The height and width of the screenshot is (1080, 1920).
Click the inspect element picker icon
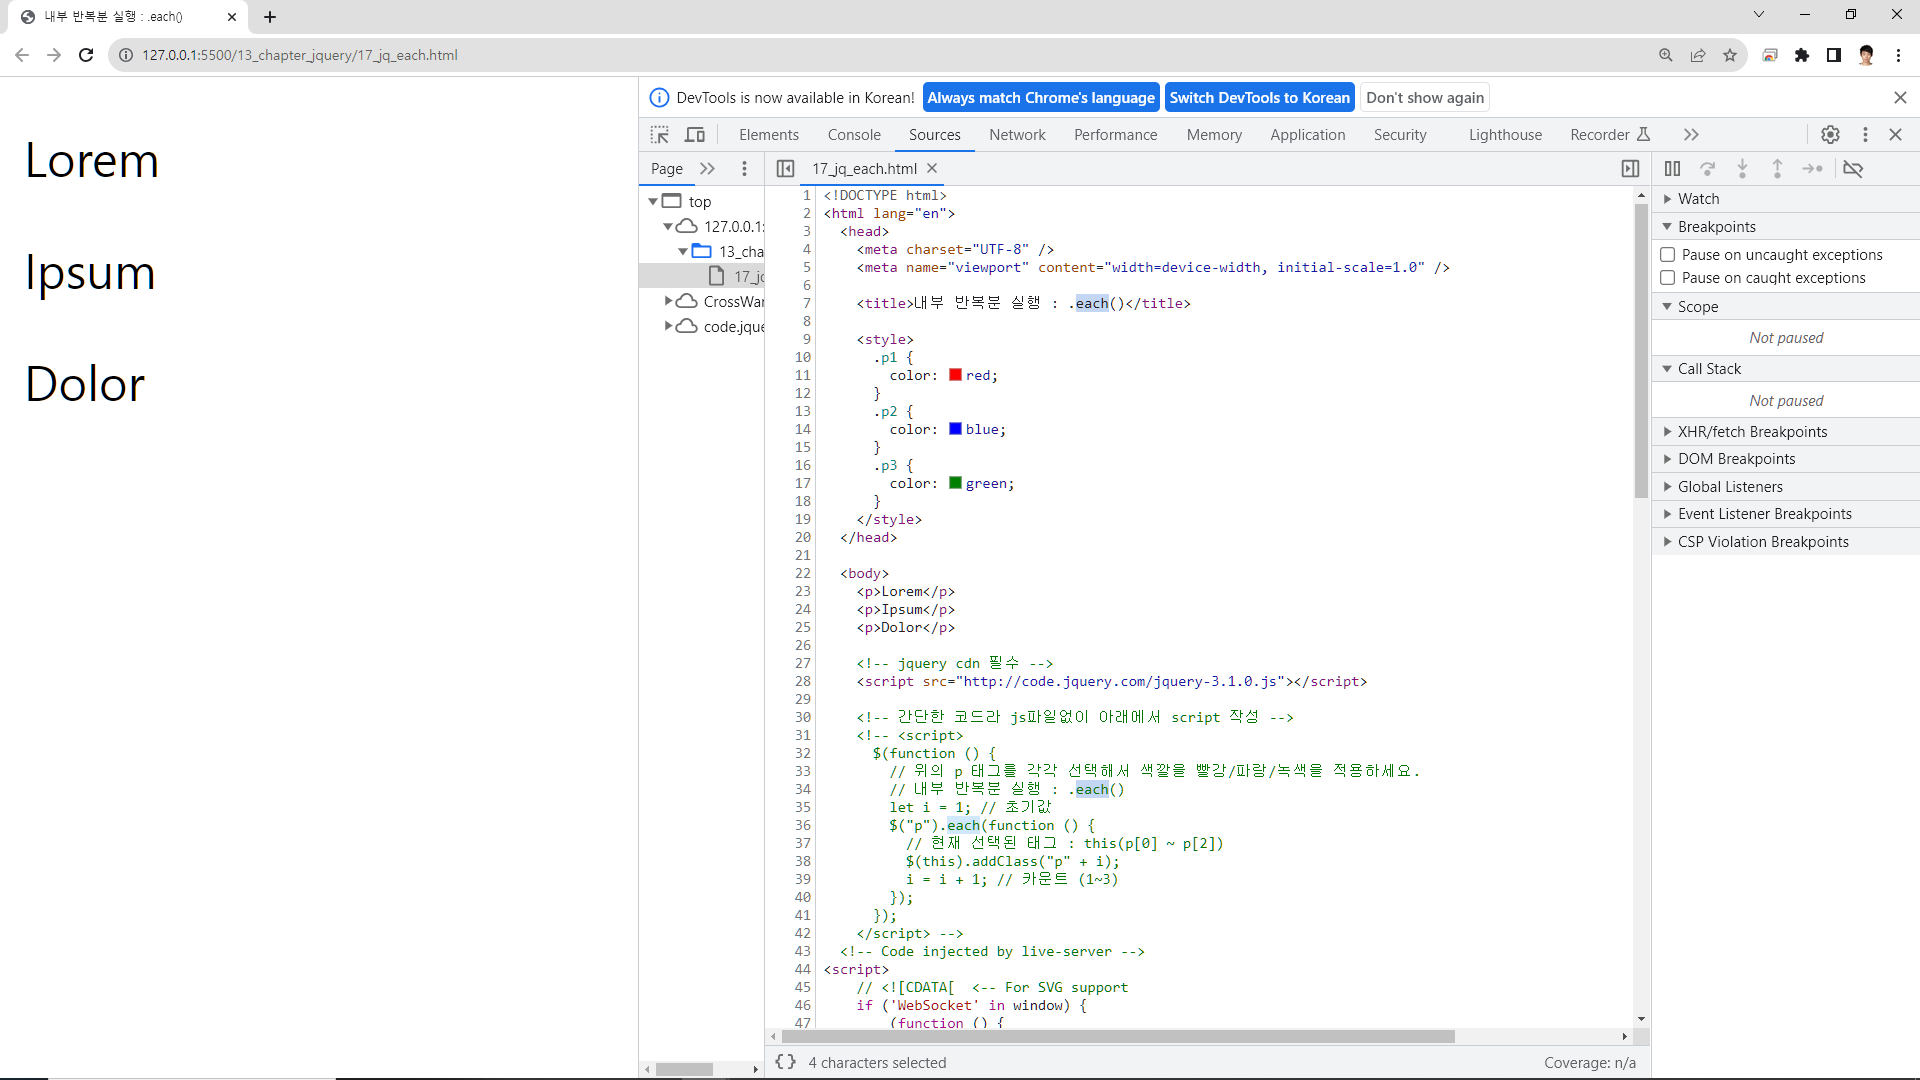pyautogui.click(x=660, y=135)
